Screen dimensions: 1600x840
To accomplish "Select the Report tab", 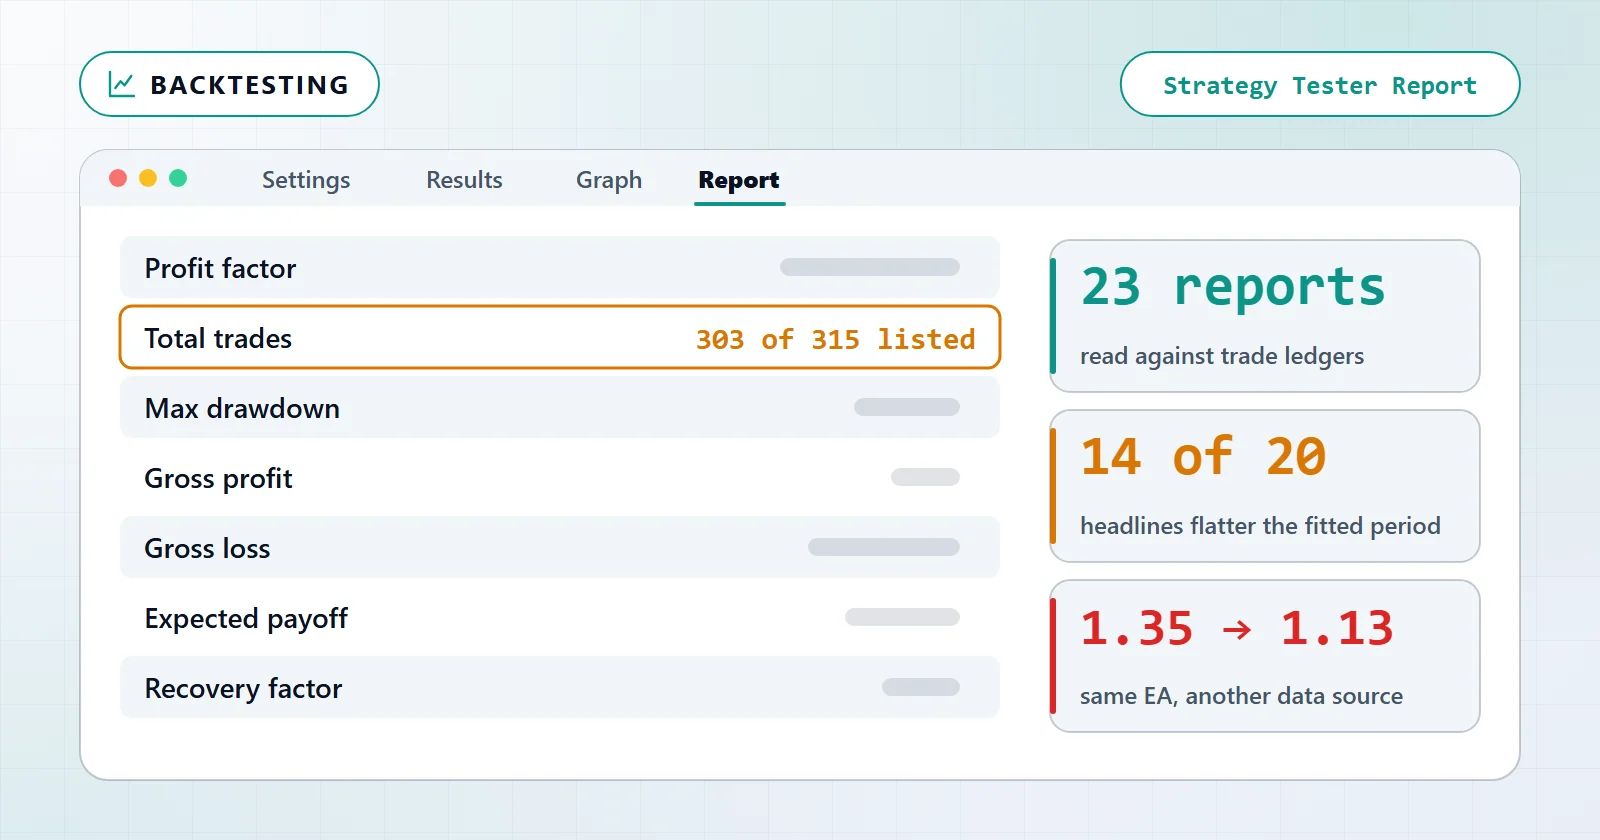I will click(x=739, y=180).
